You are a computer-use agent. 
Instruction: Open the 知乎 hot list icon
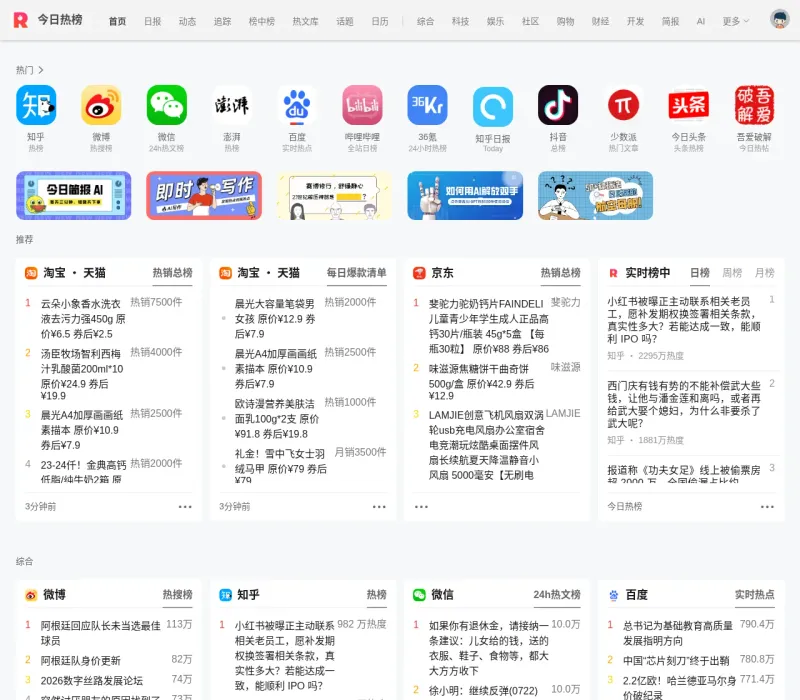click(36, 105)
